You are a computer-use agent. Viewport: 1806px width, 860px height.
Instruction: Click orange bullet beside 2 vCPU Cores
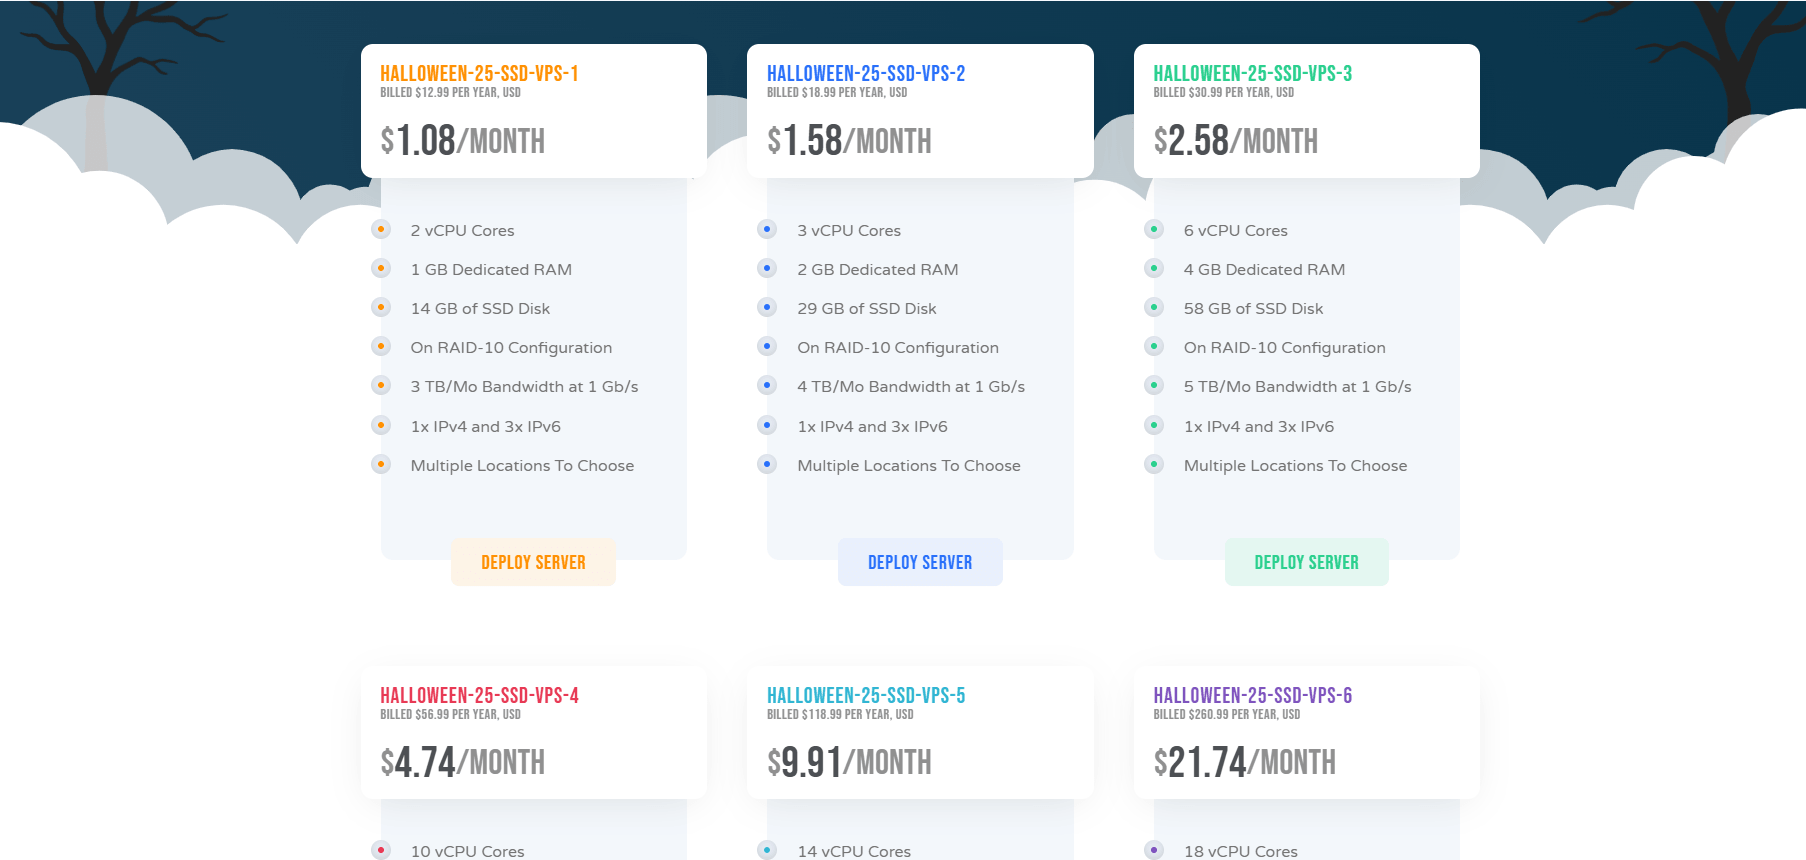click(381, 230)
